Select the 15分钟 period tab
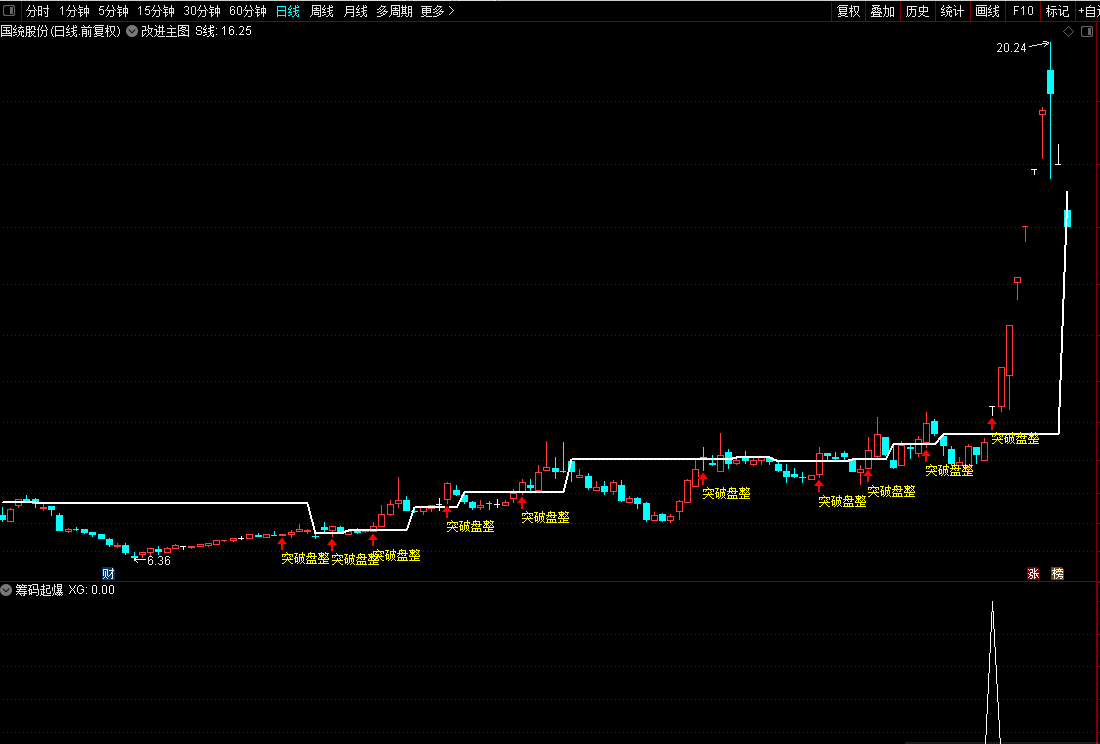The image size is (1100, 744). pyautogui.click(x=156, y=11)
